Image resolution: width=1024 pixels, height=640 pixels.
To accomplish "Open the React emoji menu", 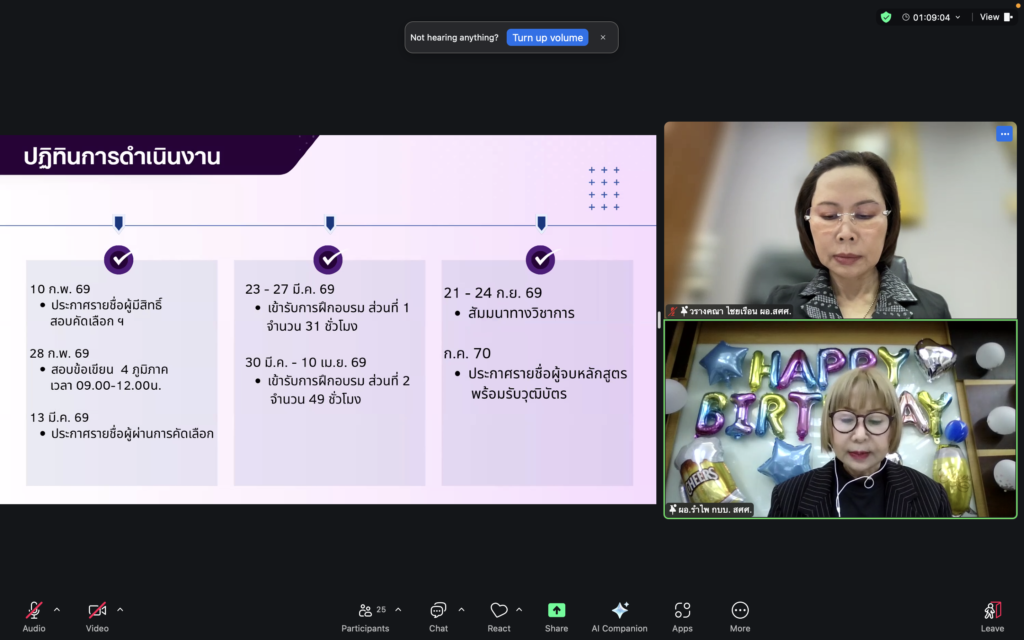I will (x=499, y=615).
